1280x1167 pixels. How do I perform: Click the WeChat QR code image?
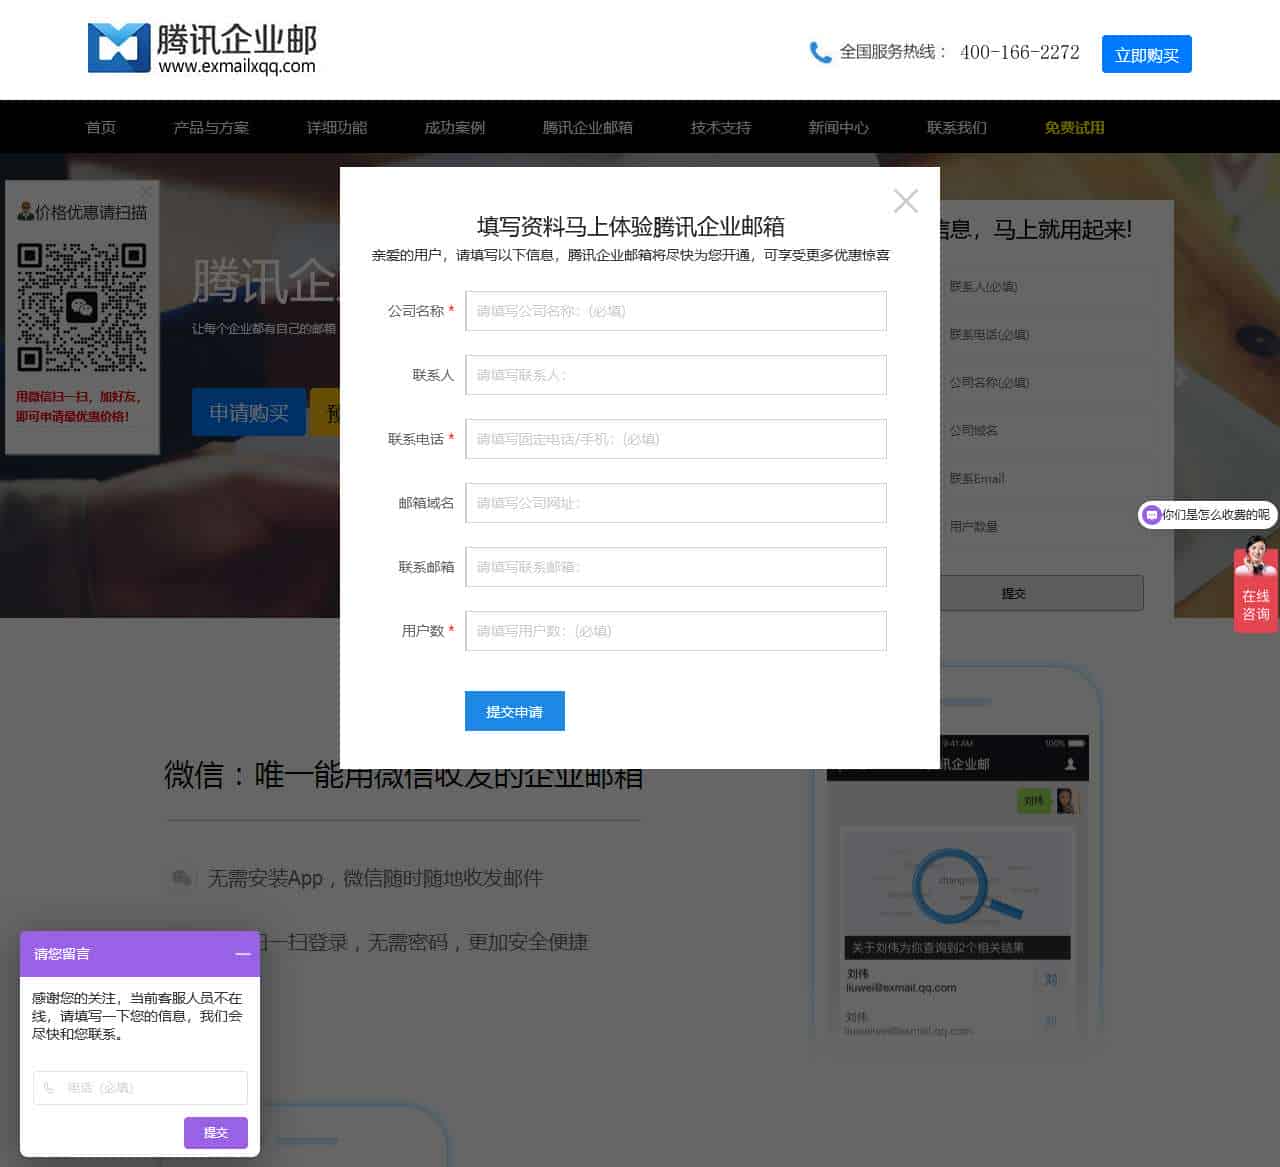point(82,307)
